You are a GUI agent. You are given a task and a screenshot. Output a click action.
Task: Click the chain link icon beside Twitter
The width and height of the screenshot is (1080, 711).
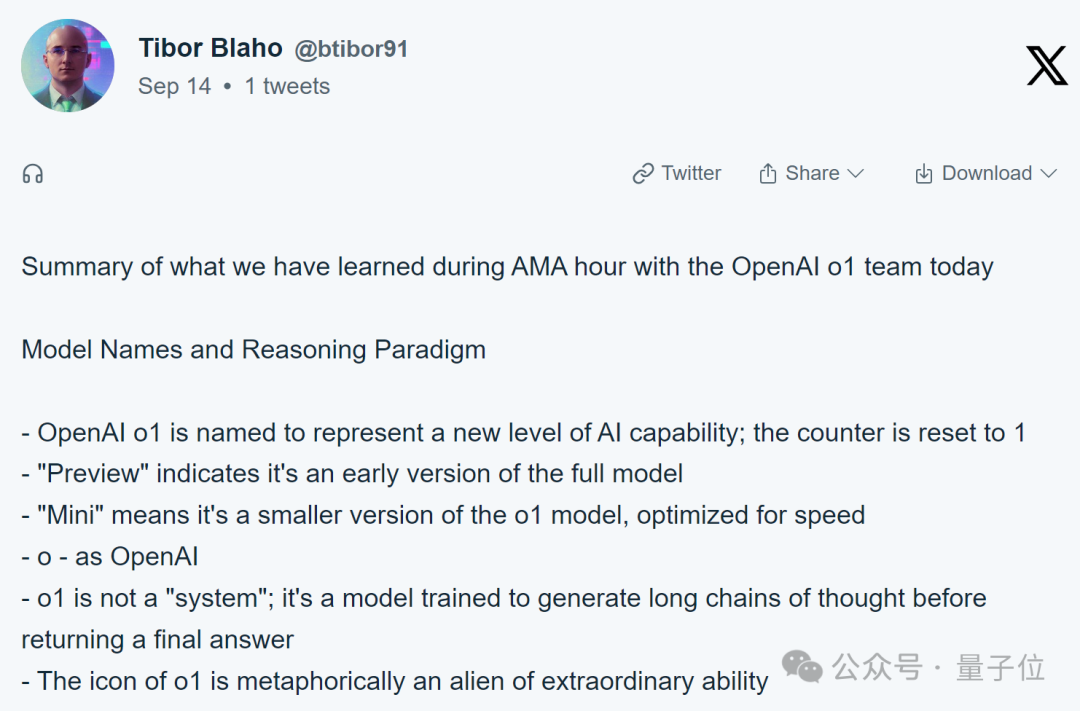coord(643,174)
